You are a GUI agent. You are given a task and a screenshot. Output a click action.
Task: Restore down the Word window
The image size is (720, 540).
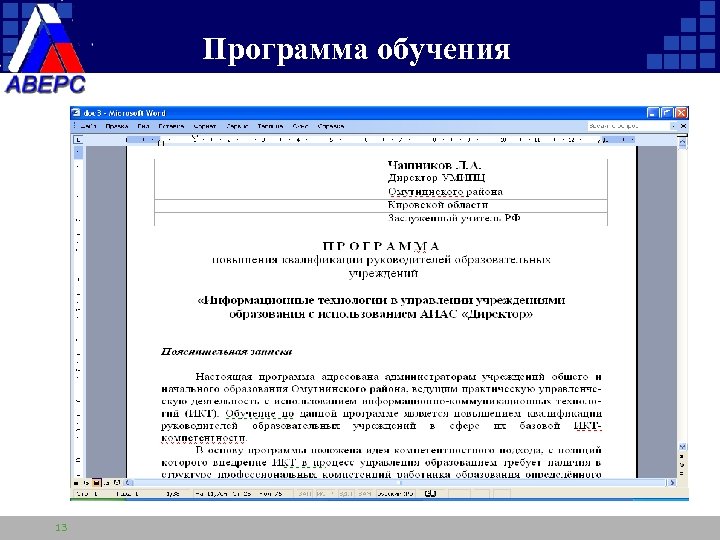pyautogui.click(x=667, y=112)
